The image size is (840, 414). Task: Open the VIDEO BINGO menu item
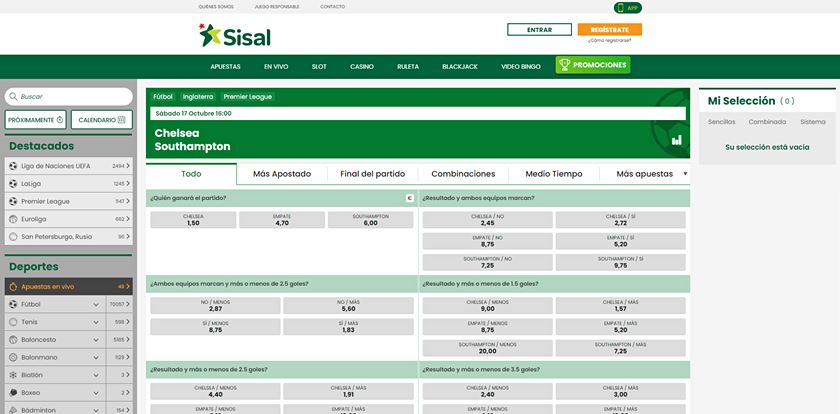[521, 67]
